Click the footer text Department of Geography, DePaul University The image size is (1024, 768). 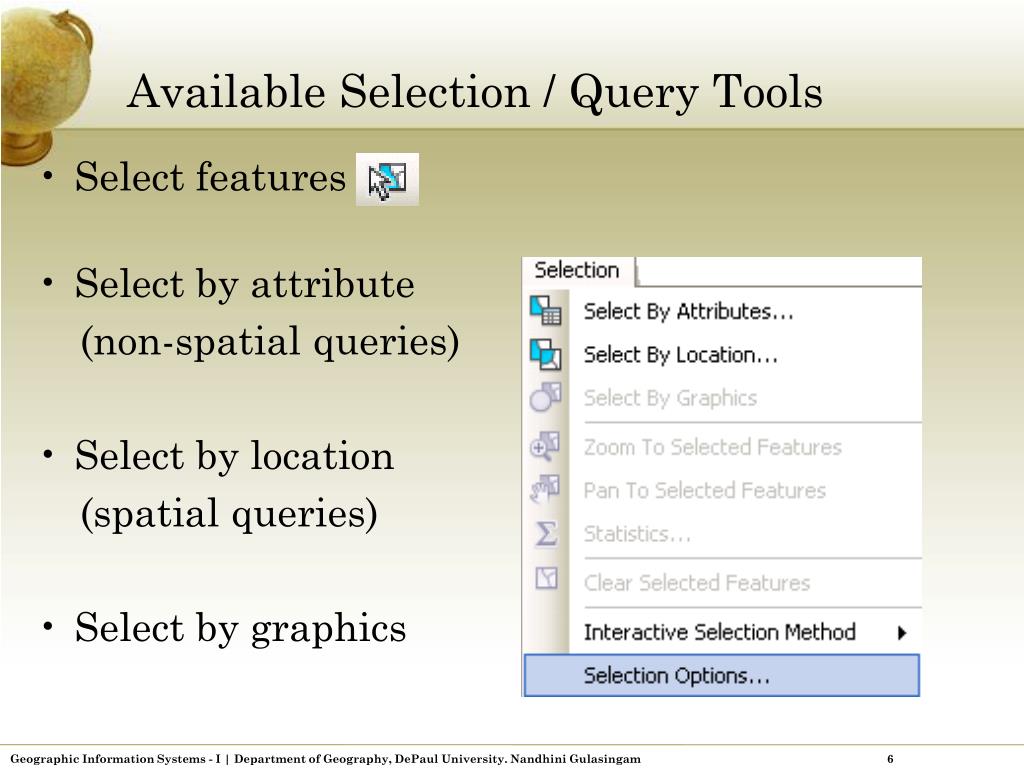pyautogui.click(x=371, y=759)
